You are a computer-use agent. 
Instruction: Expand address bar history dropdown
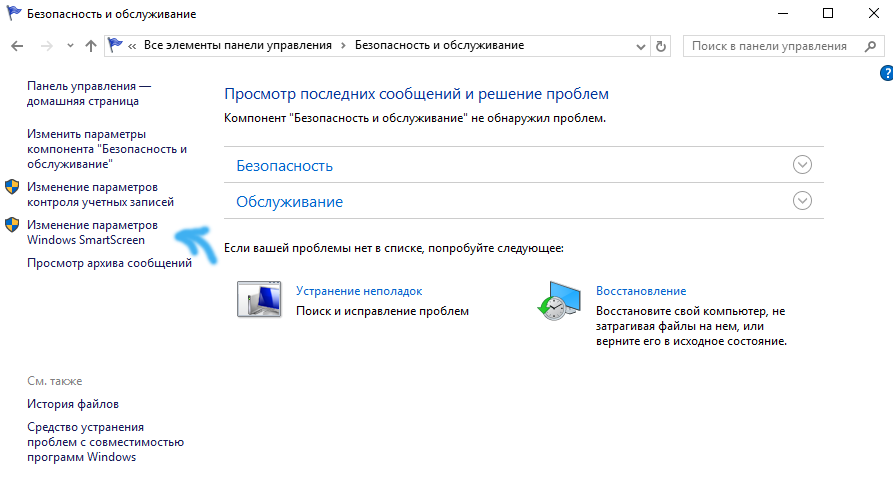pos(641,47)
